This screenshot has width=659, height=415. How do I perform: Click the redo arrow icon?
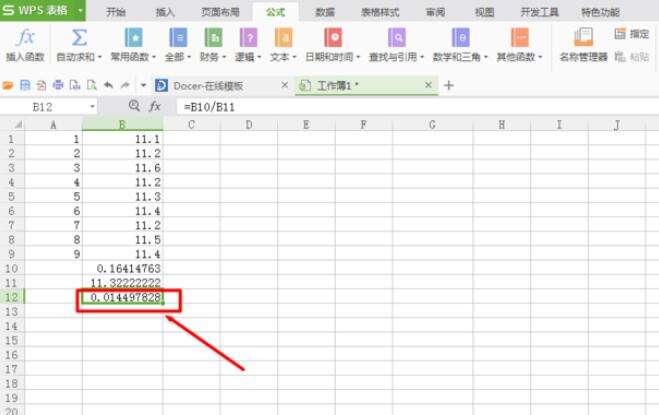[125, 85]
